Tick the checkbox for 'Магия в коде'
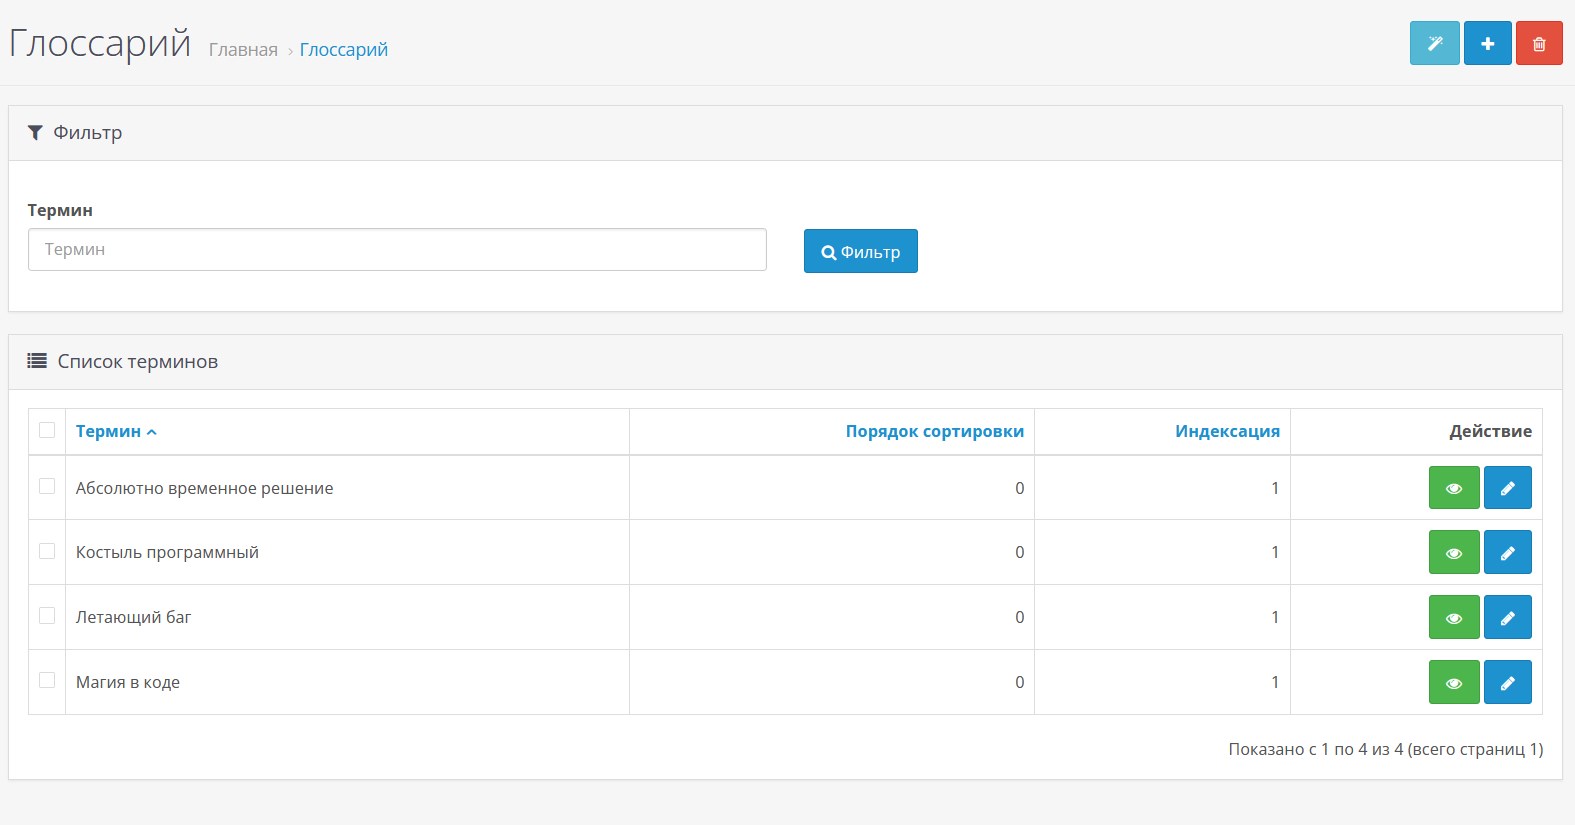Viewport: 1575px width, 825px height. (x=47, y=680)
